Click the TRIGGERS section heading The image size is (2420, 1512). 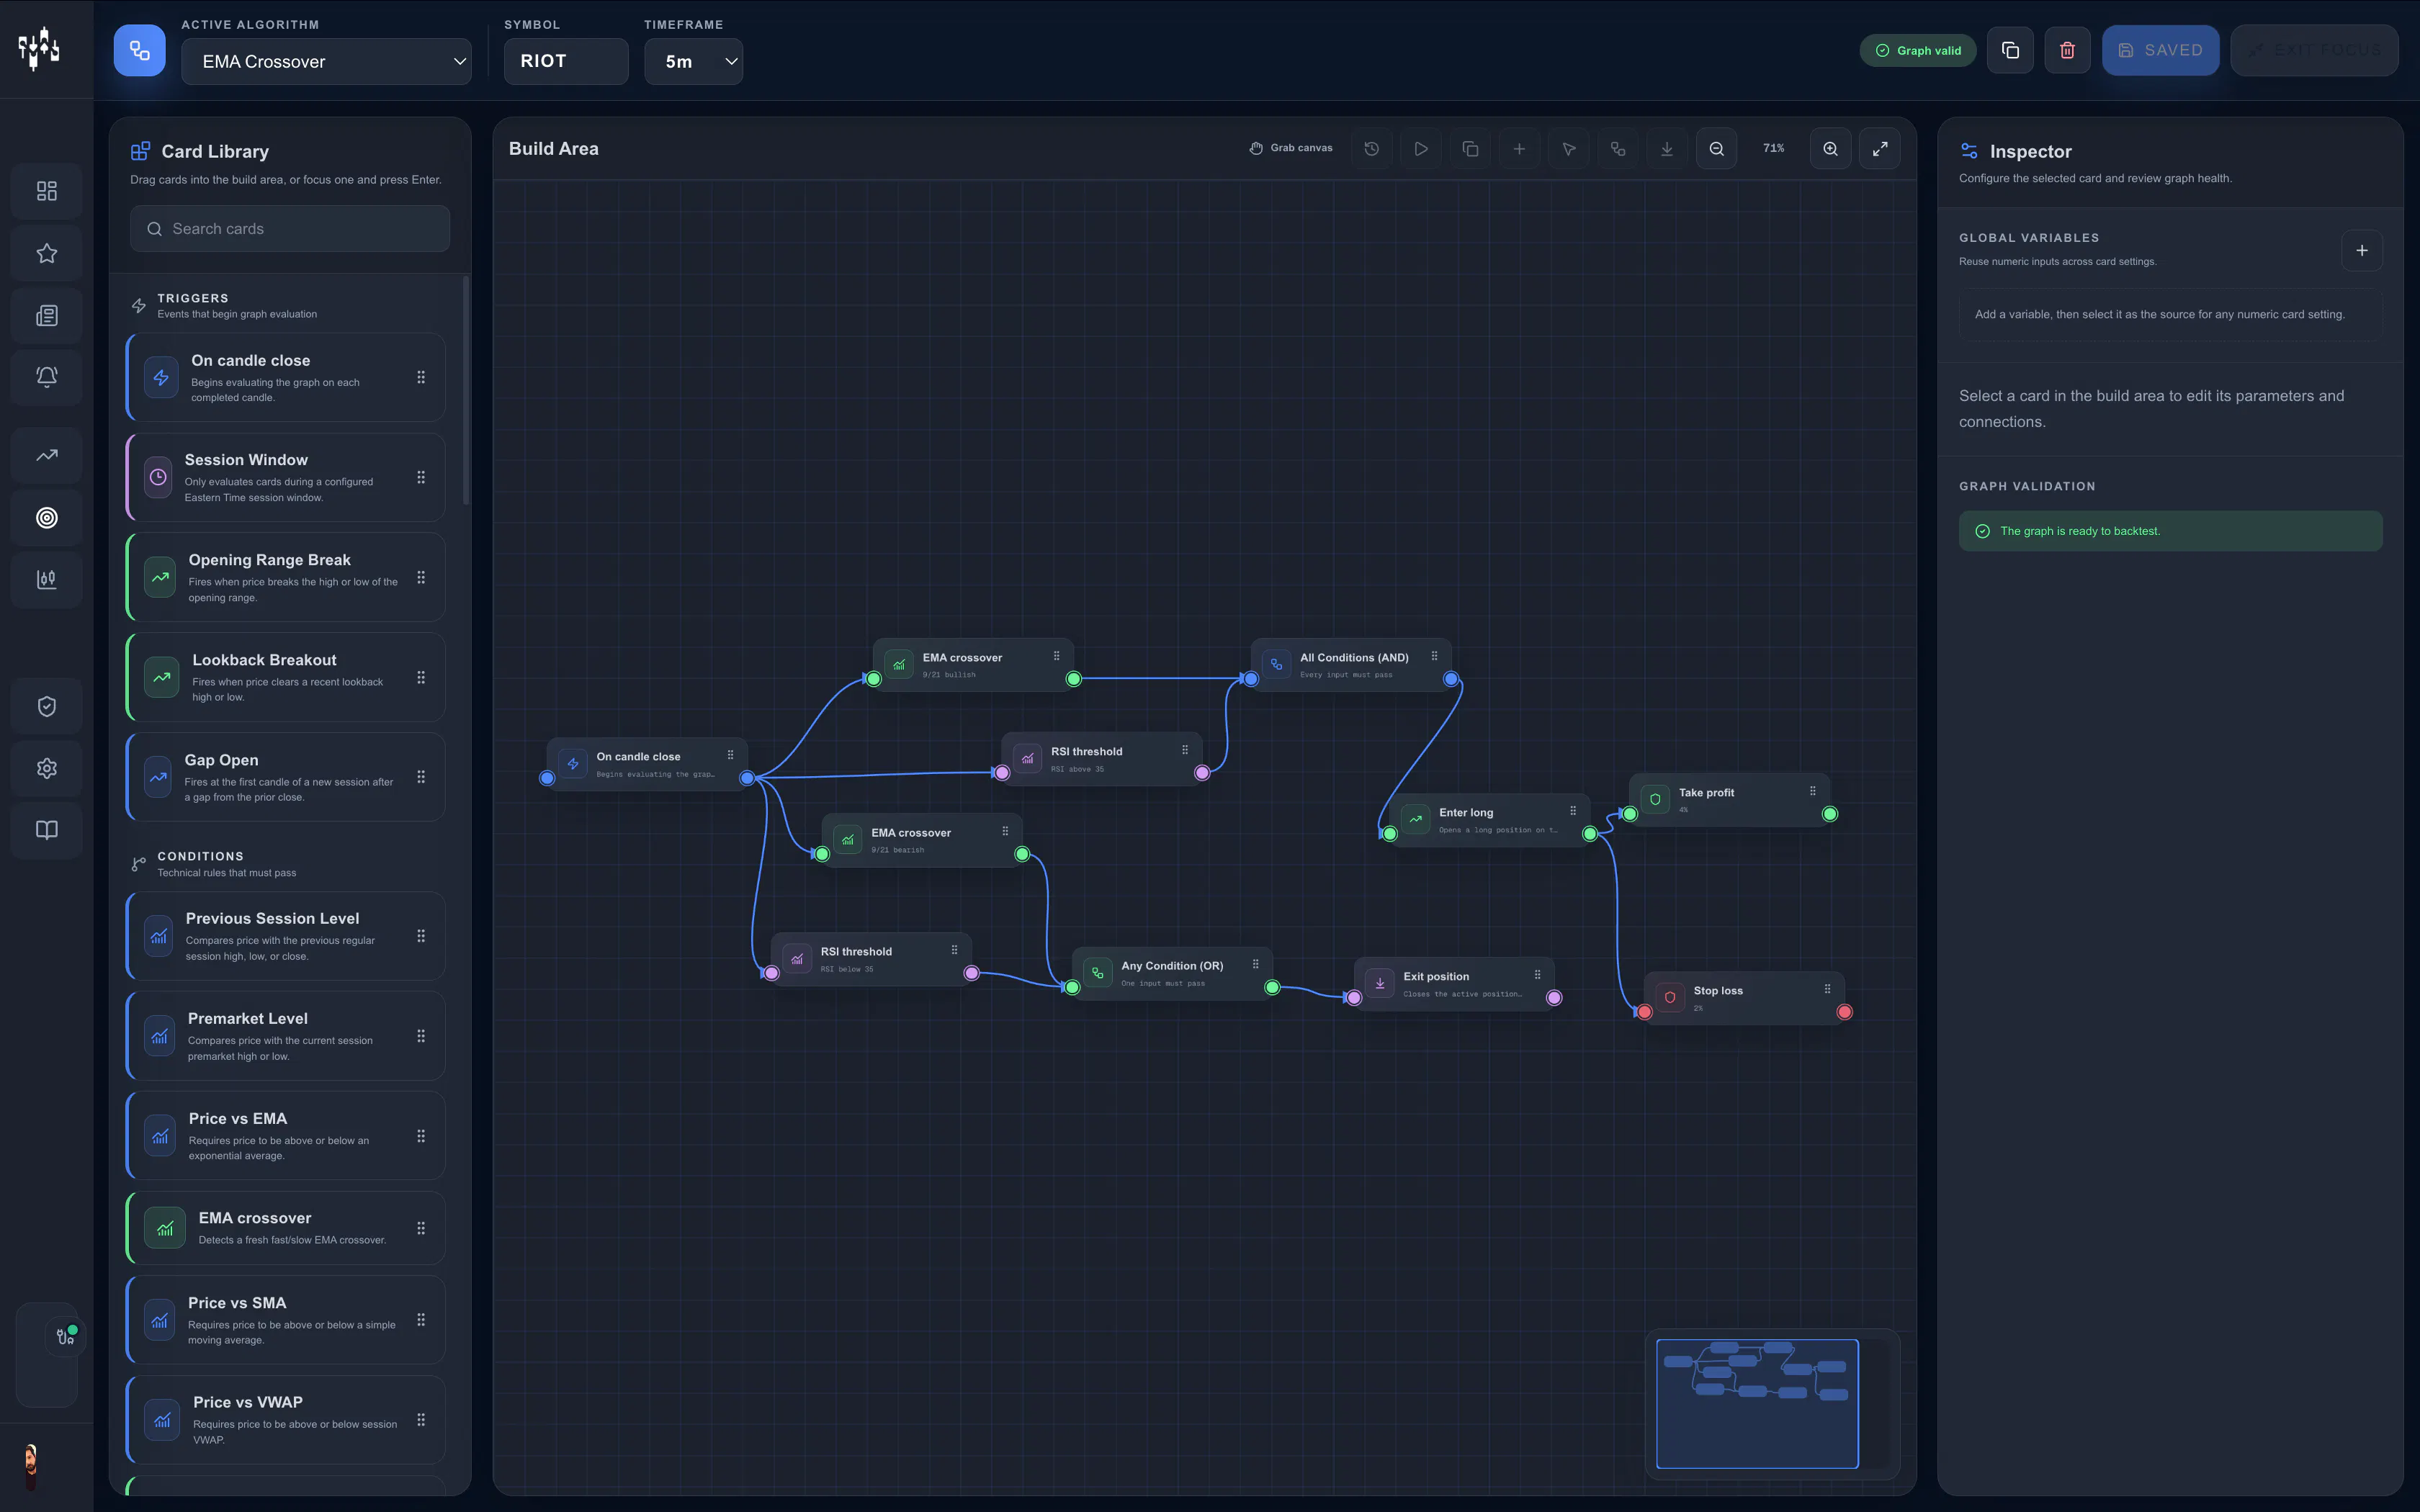[x=193, y=298]
